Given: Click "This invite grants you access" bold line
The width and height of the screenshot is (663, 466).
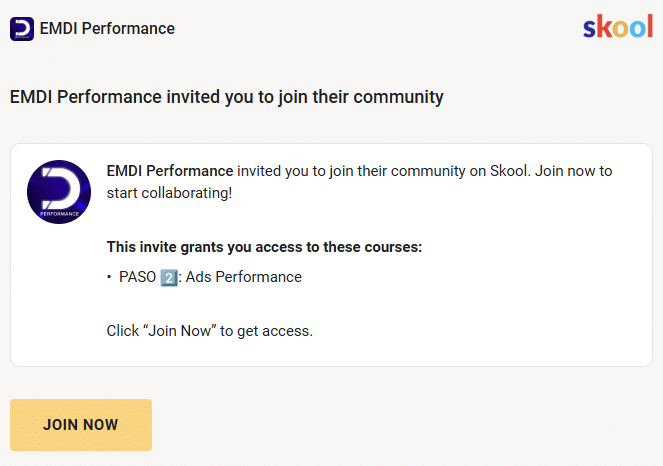Looking at the screenshot, I should click(x=264, y=247).
